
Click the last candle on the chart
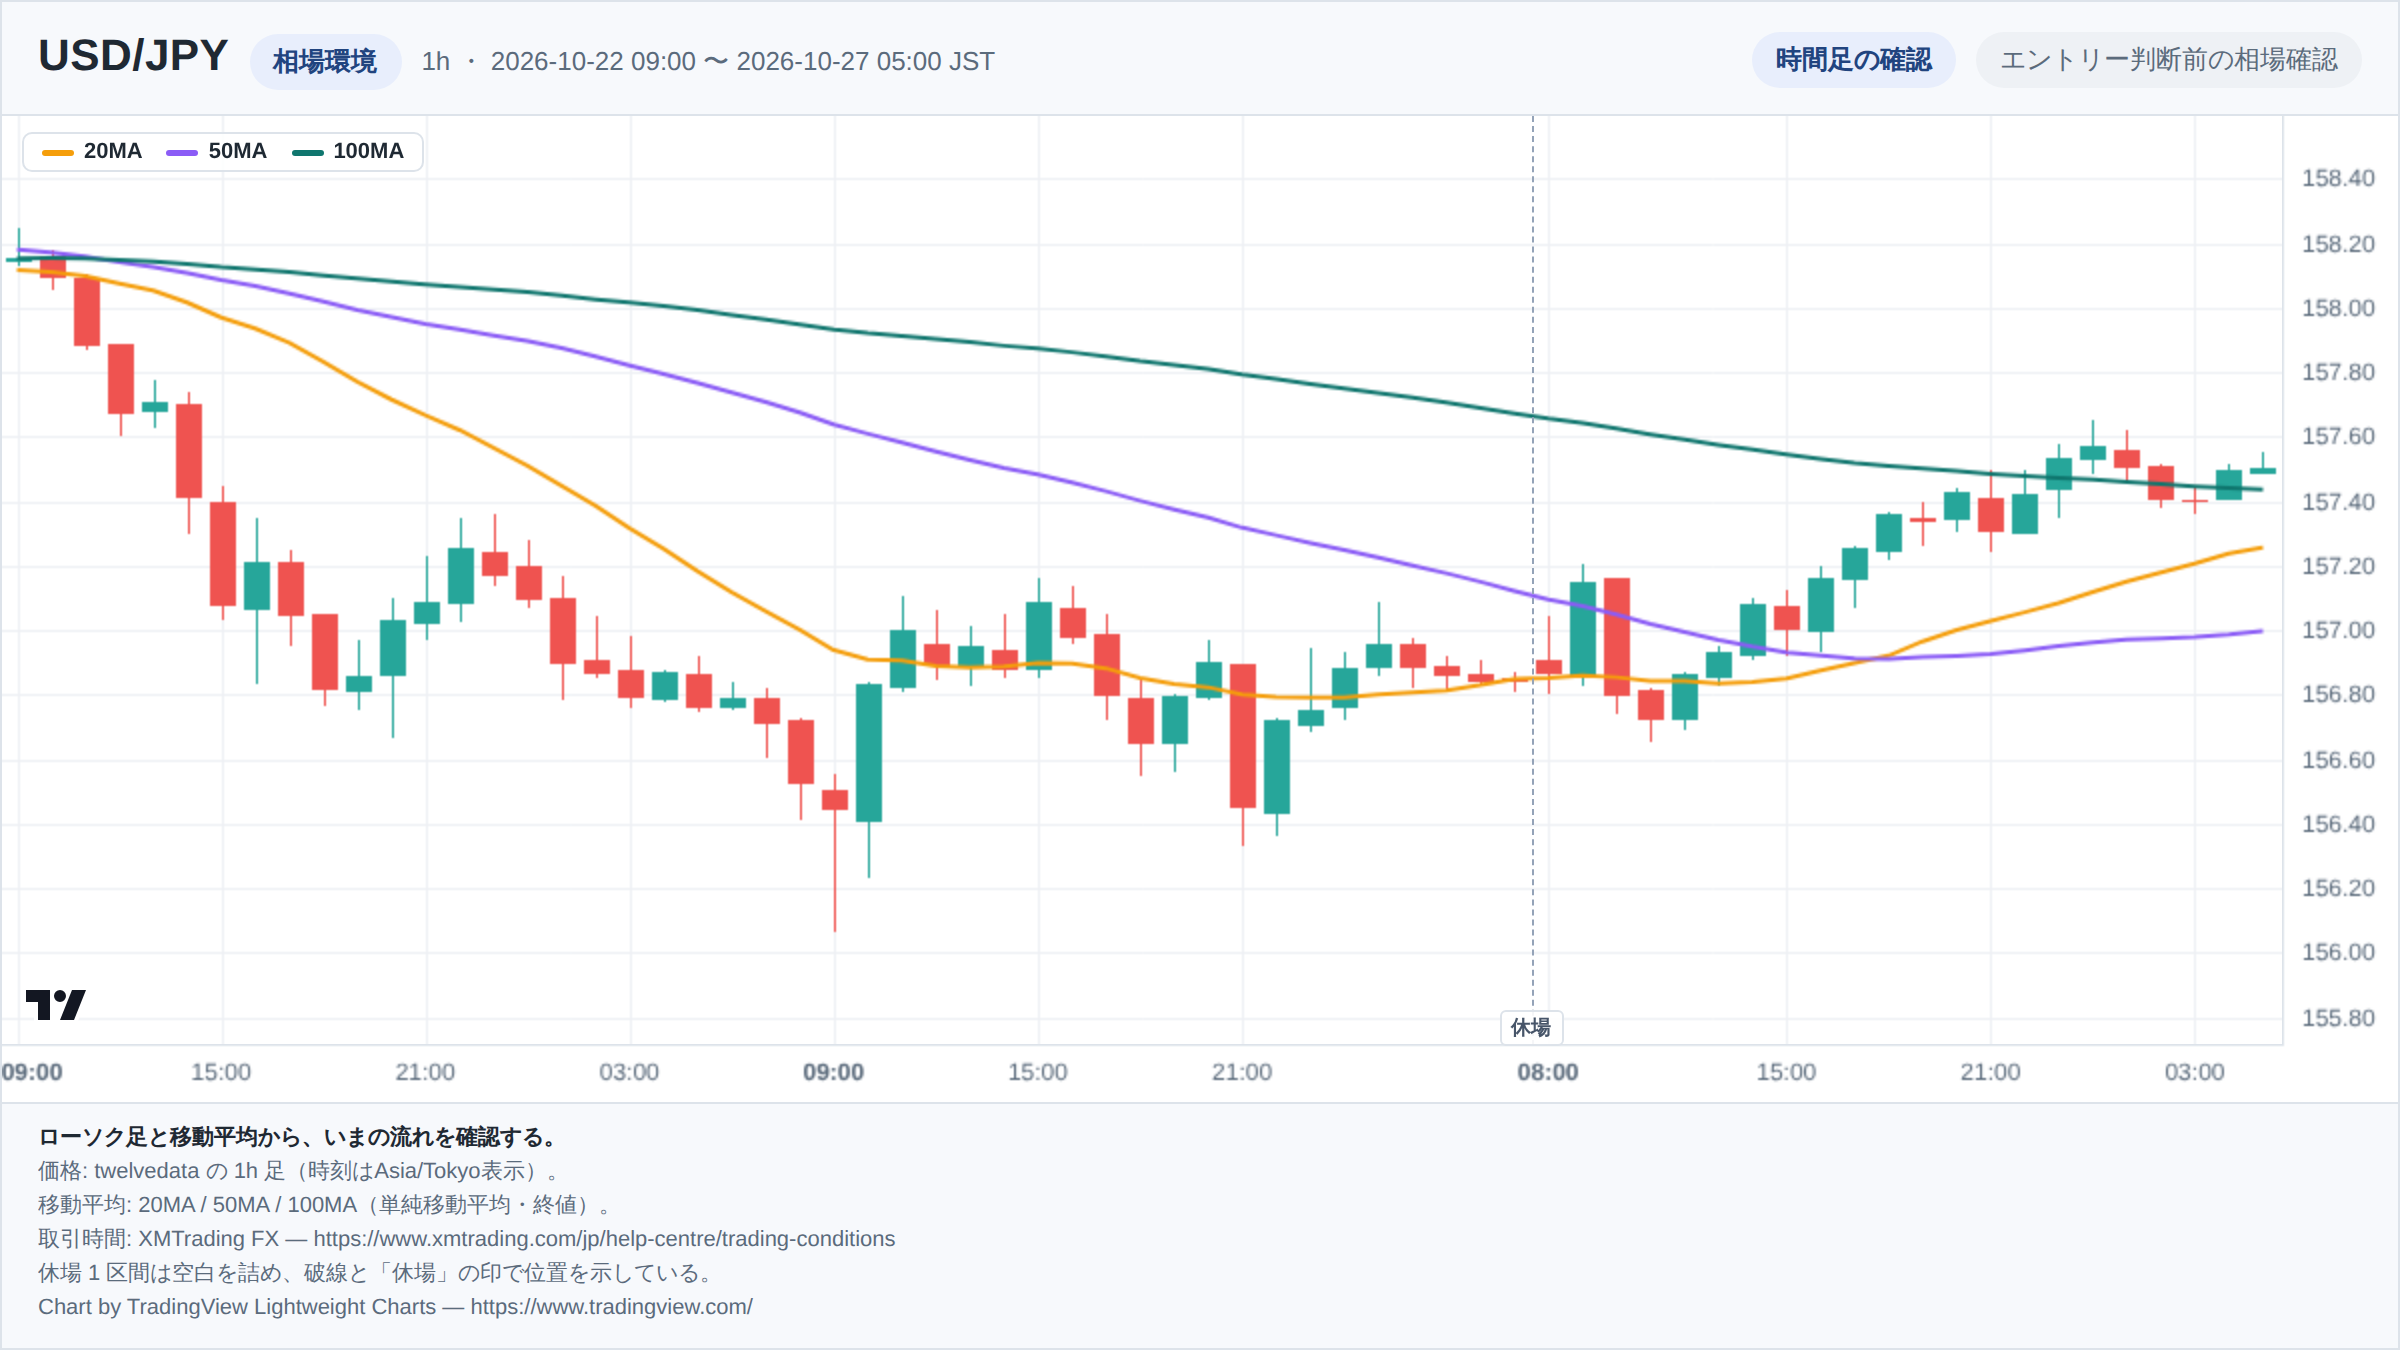2263,470
